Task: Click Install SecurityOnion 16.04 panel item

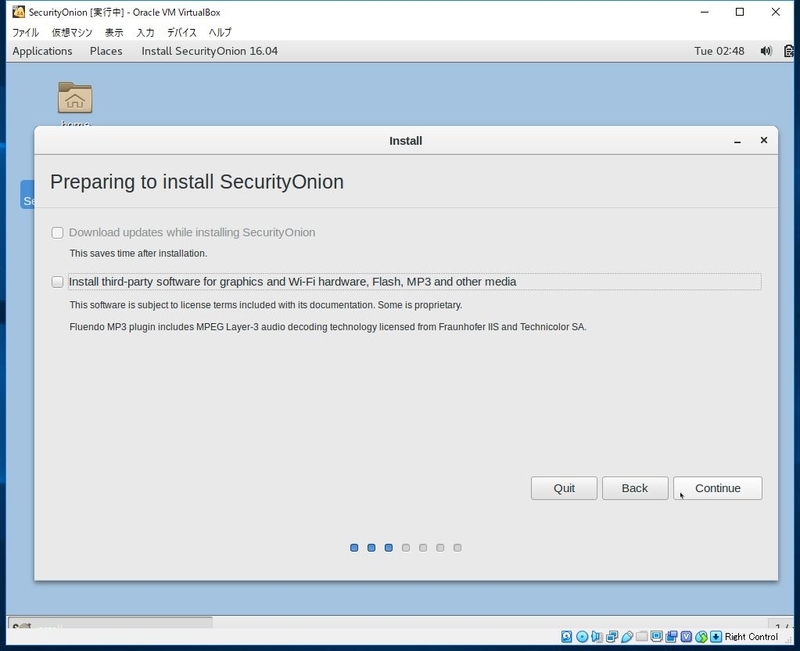Action: [210, 51]
